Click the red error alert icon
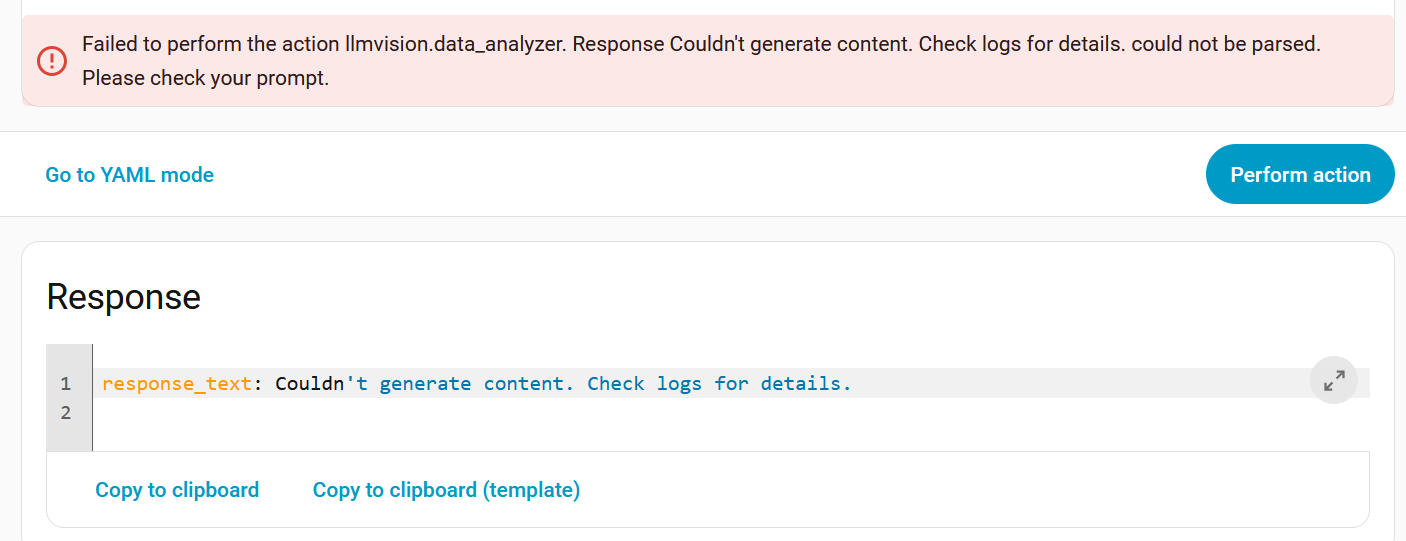 [51, 61]
